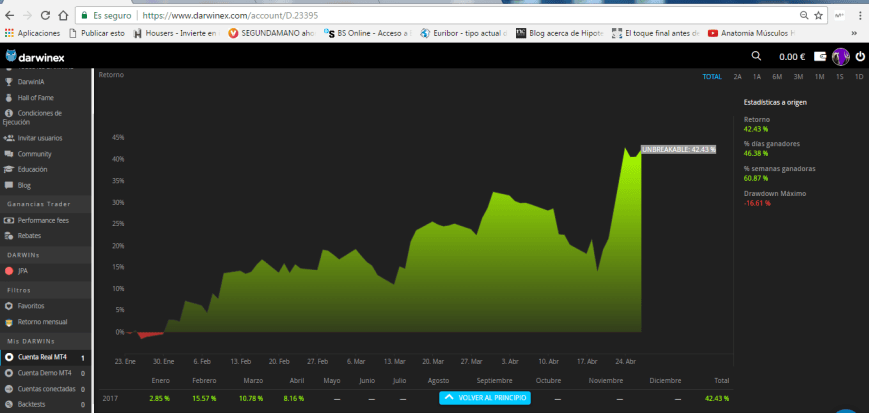The image size is (869, 413).
Task: Switch chart range to 1A
Action: click(x=757, y=77)
